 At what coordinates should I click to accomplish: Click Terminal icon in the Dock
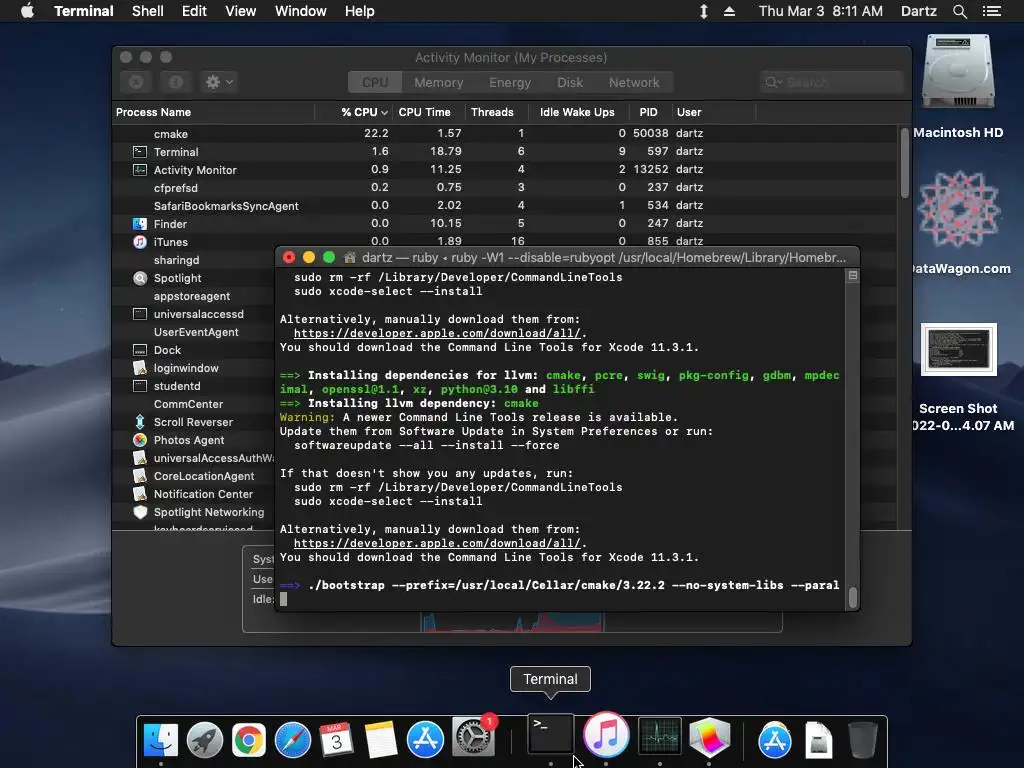551,735
